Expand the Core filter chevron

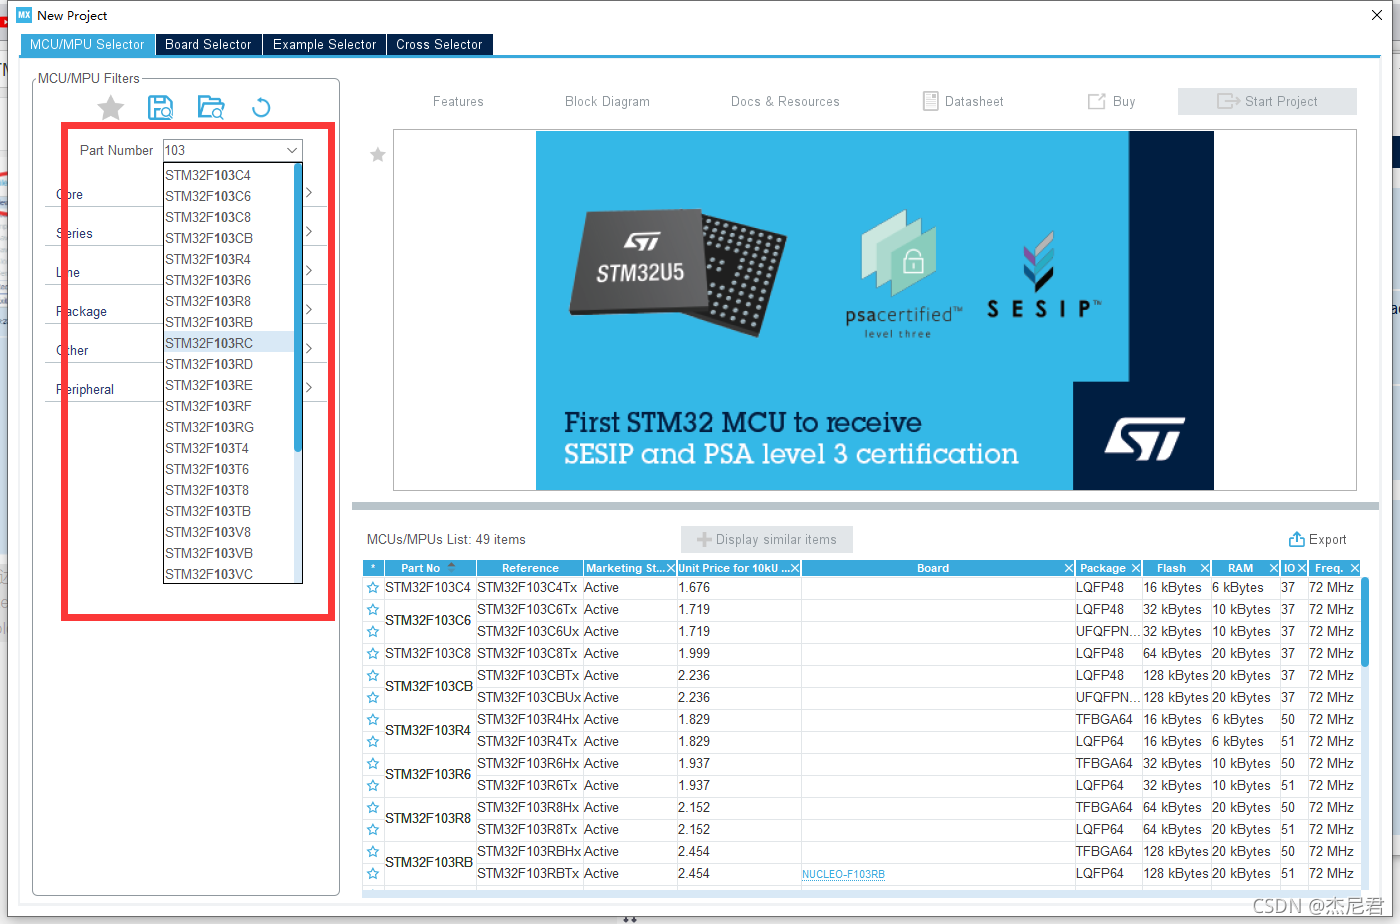tap(309, 193)
